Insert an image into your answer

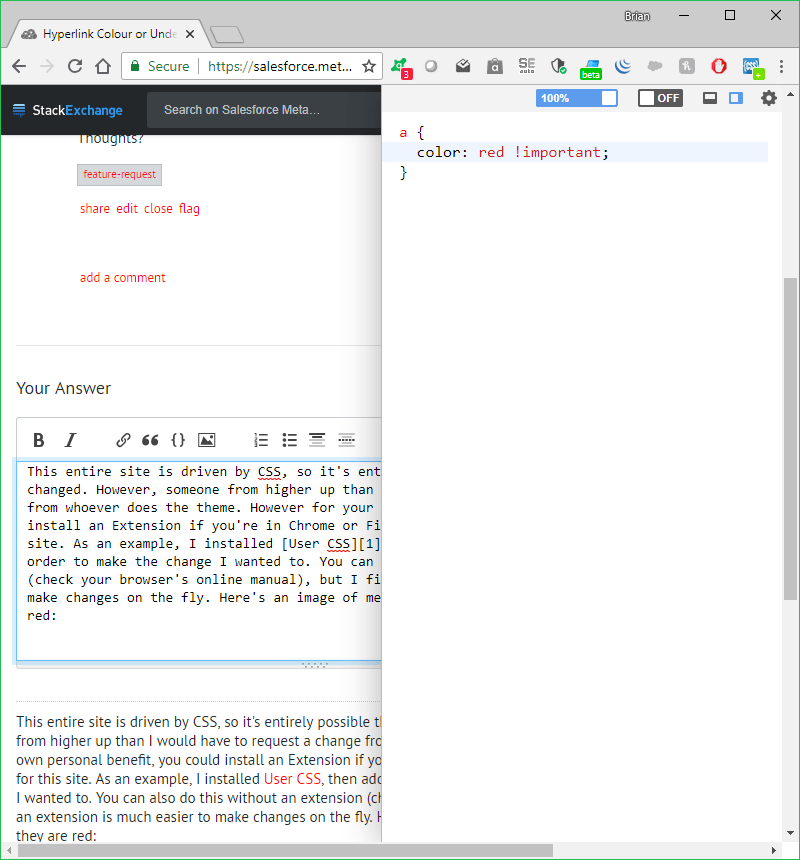pos(206,440)
